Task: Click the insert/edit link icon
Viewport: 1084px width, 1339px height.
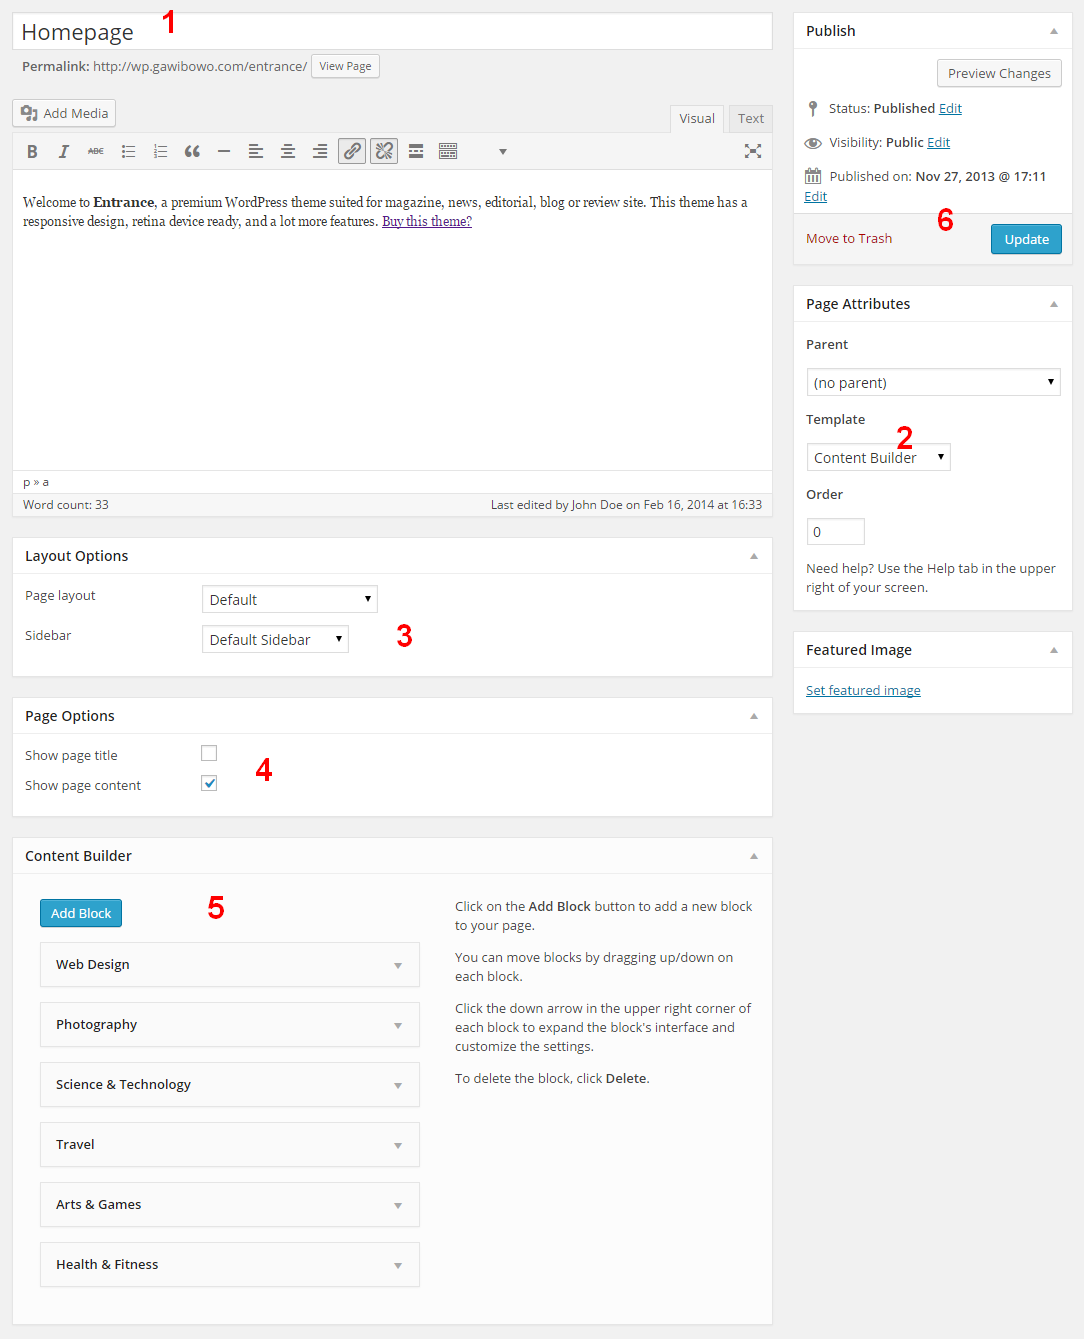Action: [352, 152]
